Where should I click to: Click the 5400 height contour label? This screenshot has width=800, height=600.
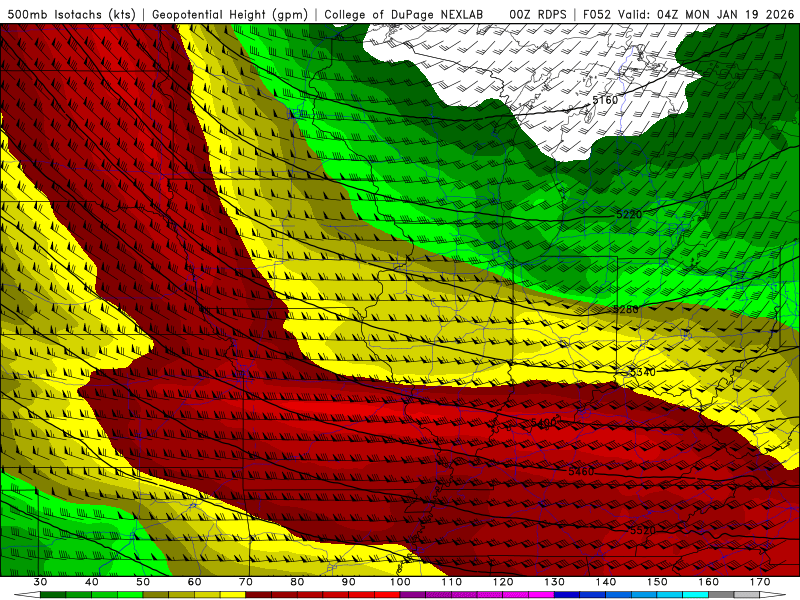[544, 422]
